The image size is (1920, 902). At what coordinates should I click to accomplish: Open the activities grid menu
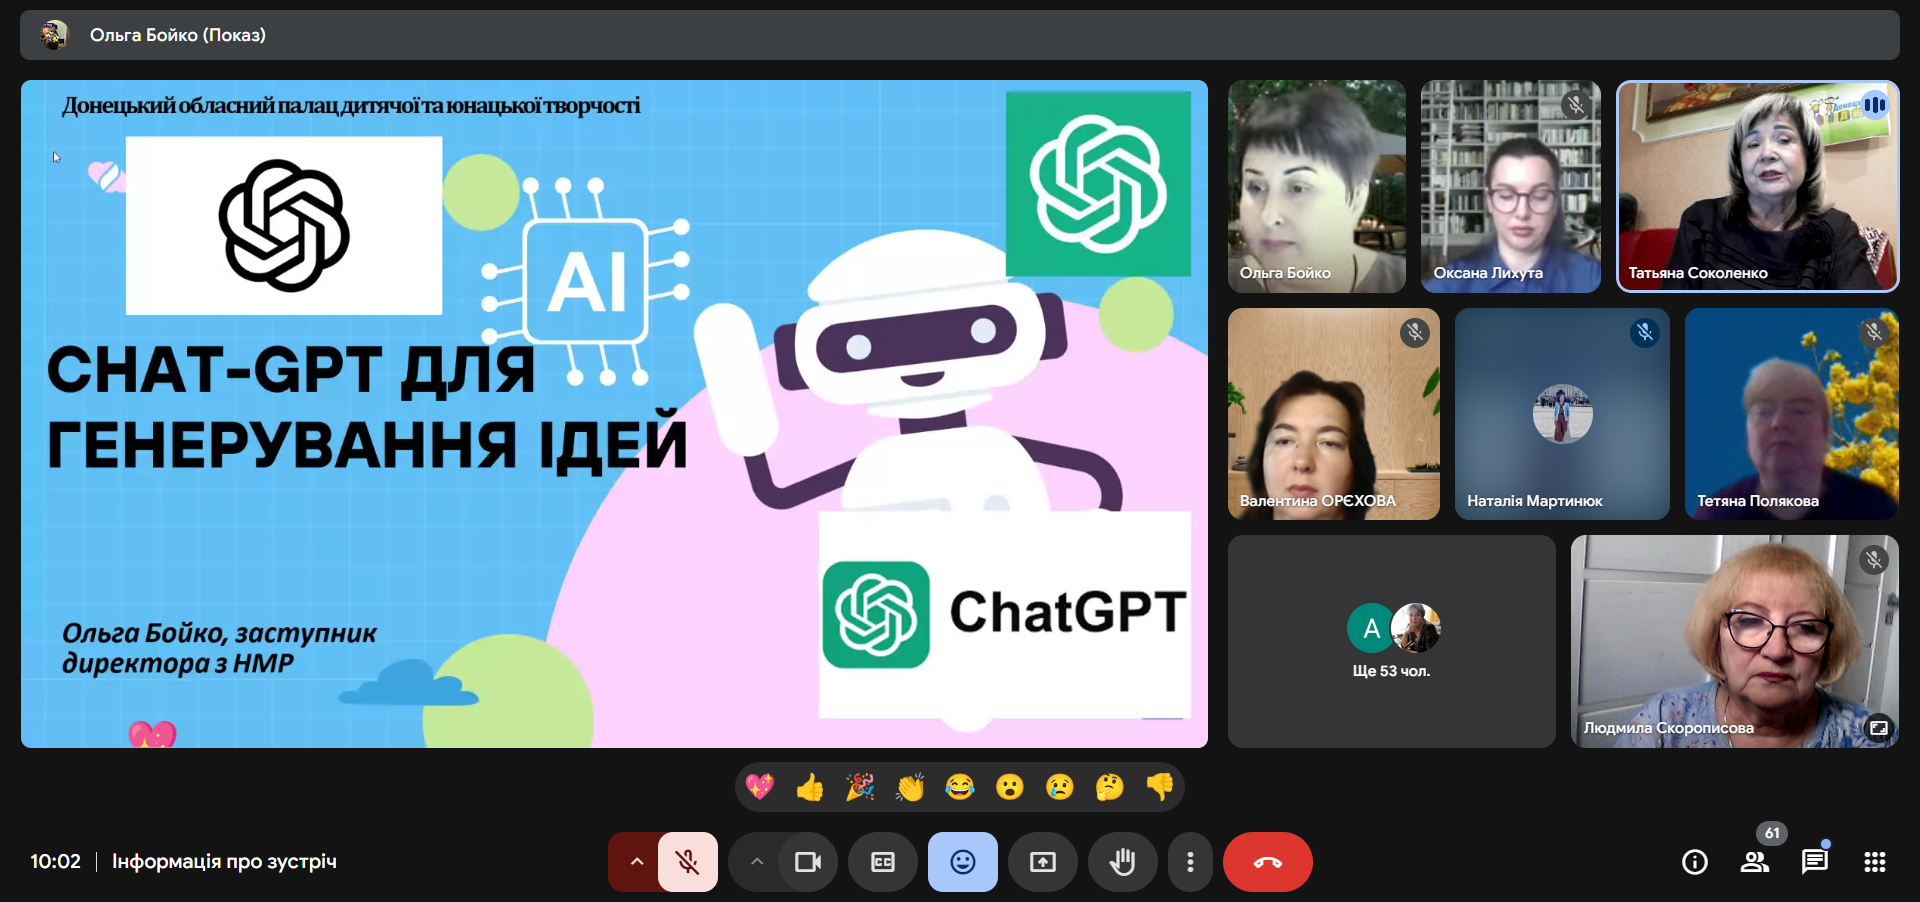coord(1875,862)
